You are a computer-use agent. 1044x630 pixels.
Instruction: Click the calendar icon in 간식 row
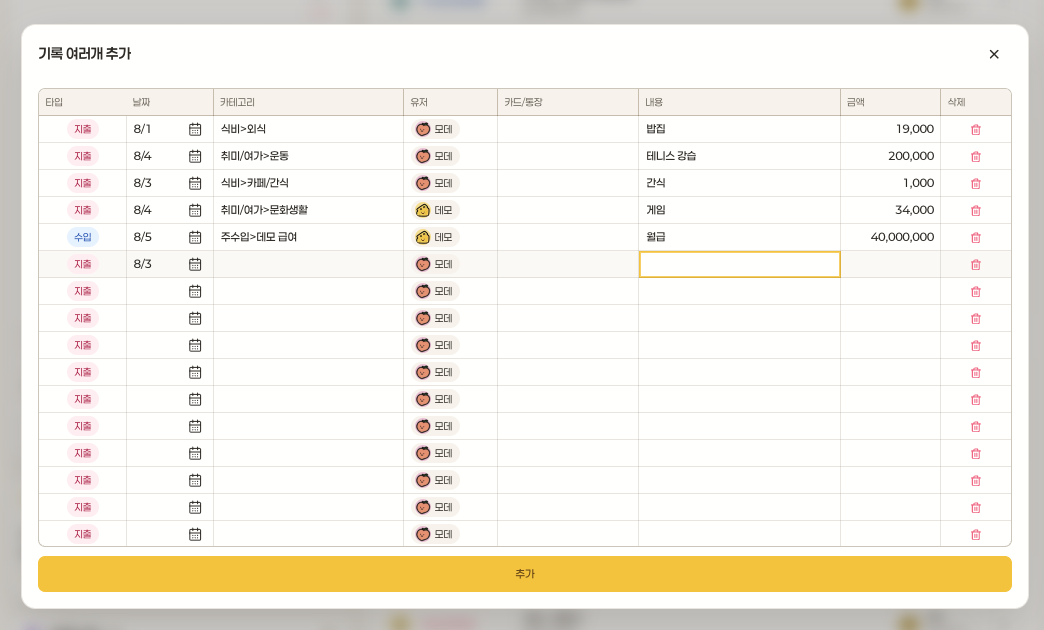click(195, 183)
